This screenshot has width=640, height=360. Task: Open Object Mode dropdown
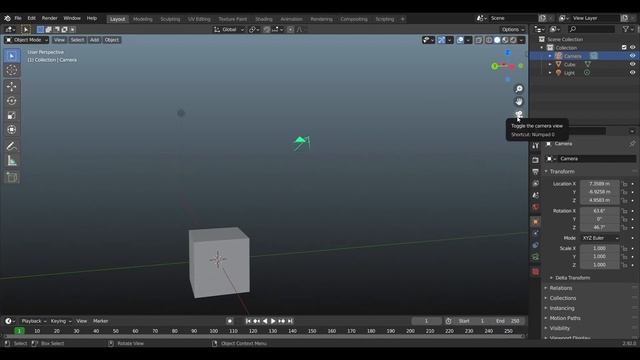tap(27, 40)
